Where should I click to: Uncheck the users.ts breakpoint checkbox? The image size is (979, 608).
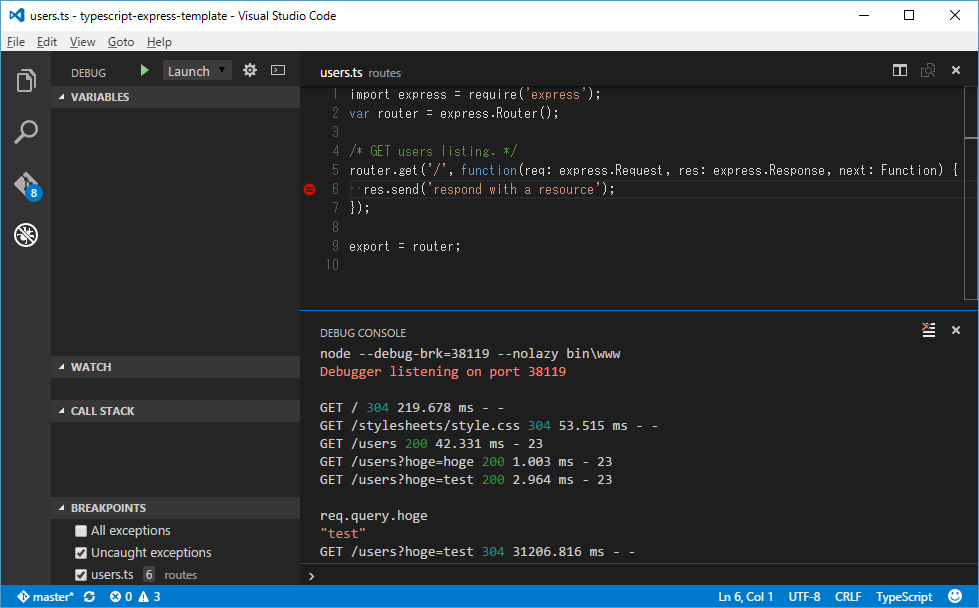point(81,575)
